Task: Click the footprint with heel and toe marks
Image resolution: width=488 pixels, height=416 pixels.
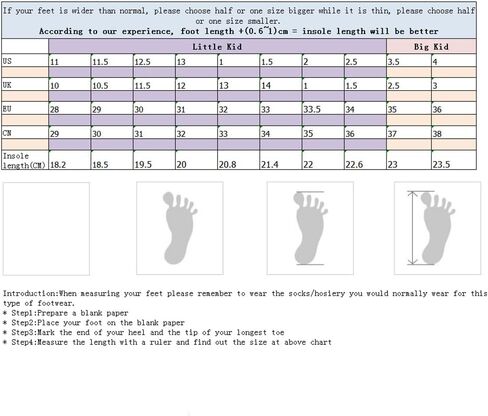Action: 310,228
